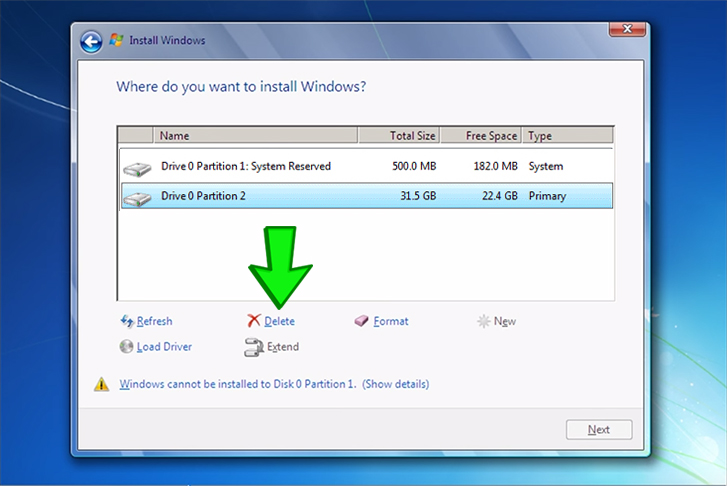
Task: Click the drive icon for Partition 1
Action: click(137, 169)
